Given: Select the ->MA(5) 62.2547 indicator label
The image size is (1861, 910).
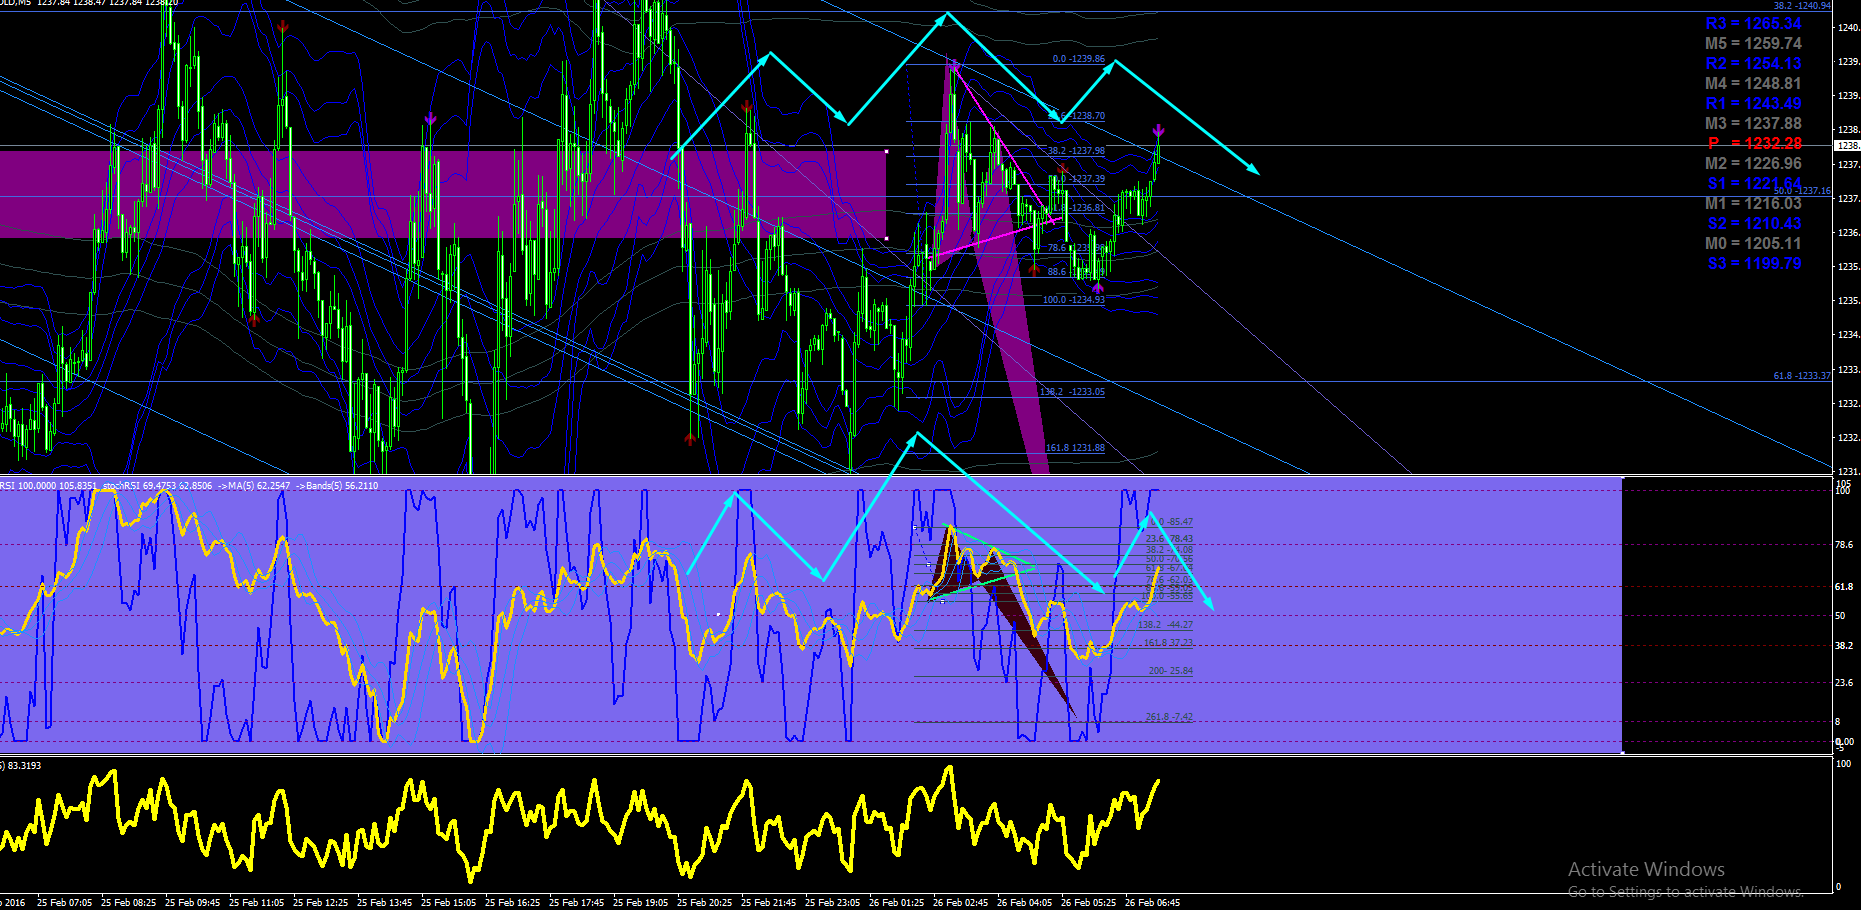Looking at the screenshot, I should coord(254,486).
